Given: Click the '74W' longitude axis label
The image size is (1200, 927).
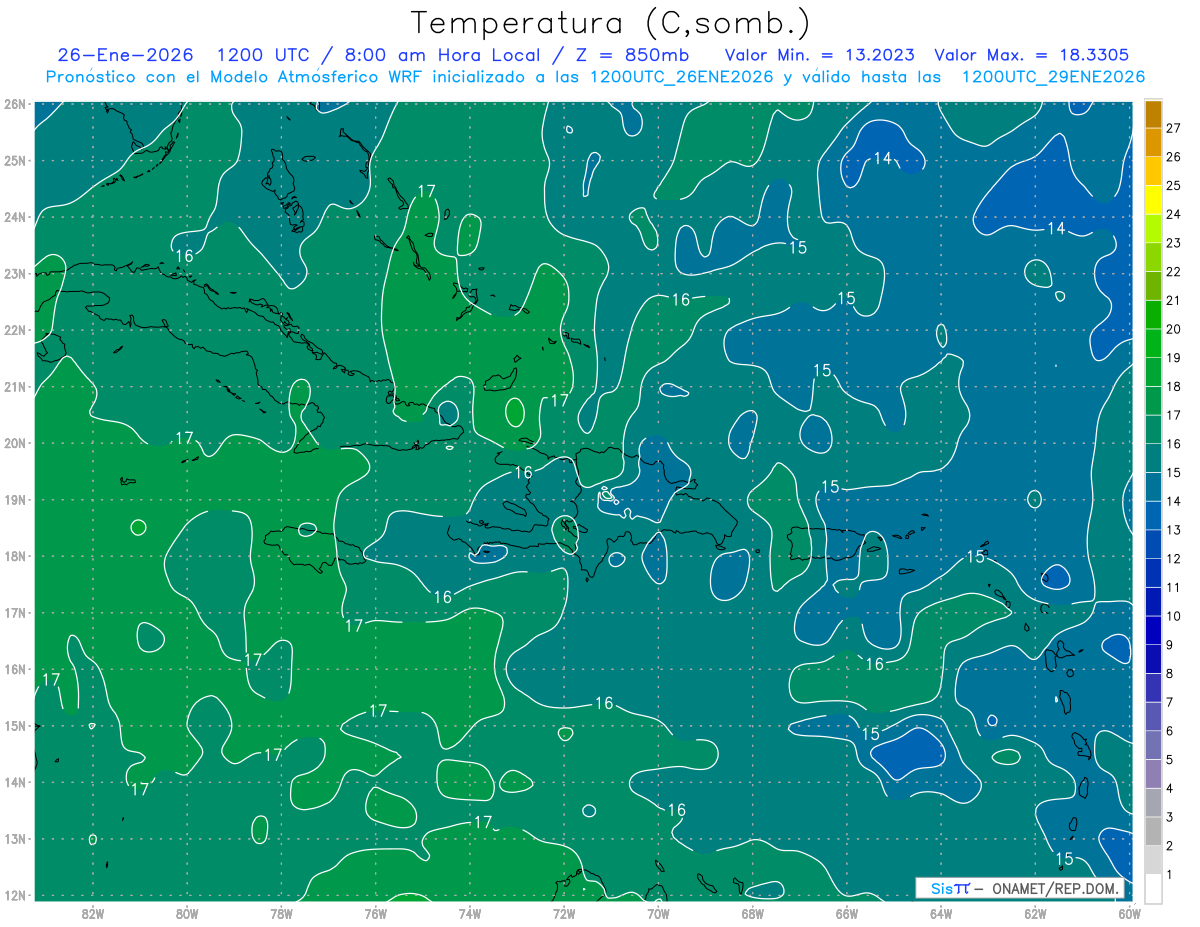Looking at the screenshot, I should point(469,912).
